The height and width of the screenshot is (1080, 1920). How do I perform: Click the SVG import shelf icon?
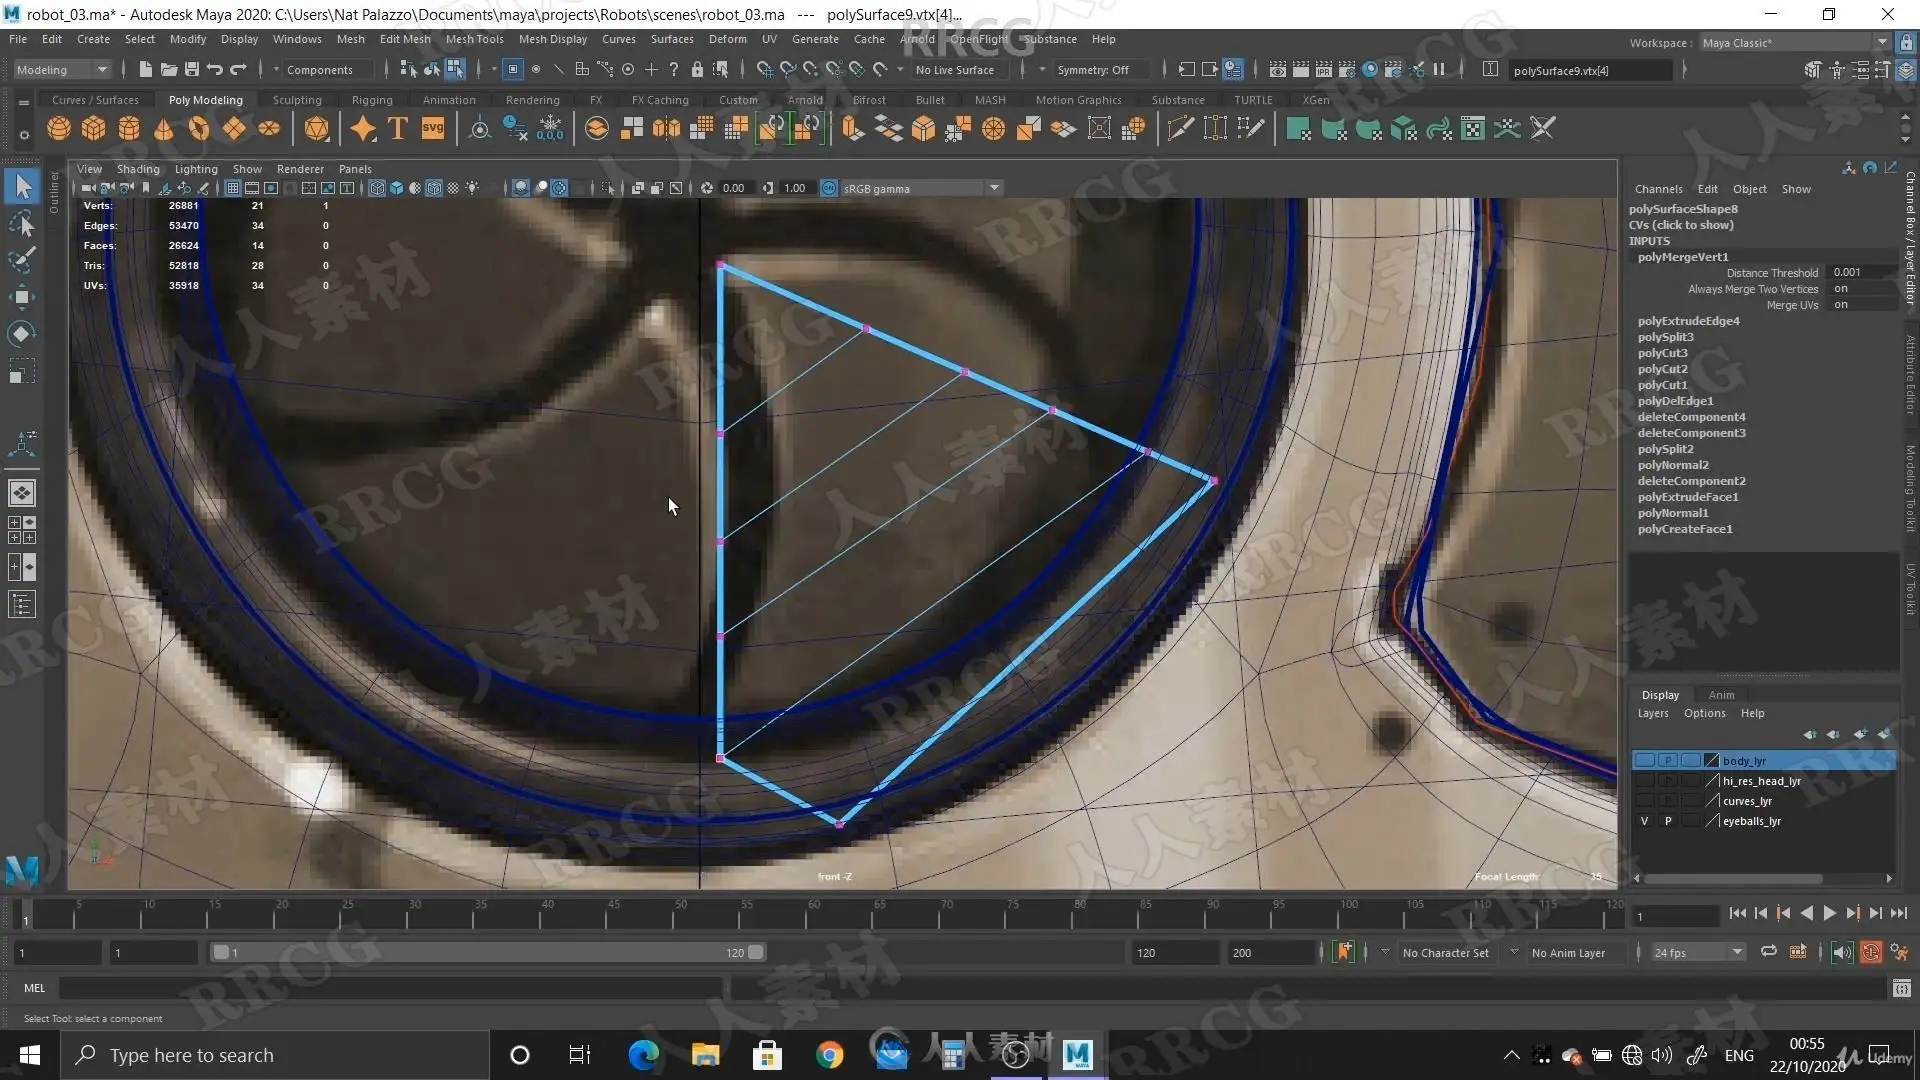[432, 129]
